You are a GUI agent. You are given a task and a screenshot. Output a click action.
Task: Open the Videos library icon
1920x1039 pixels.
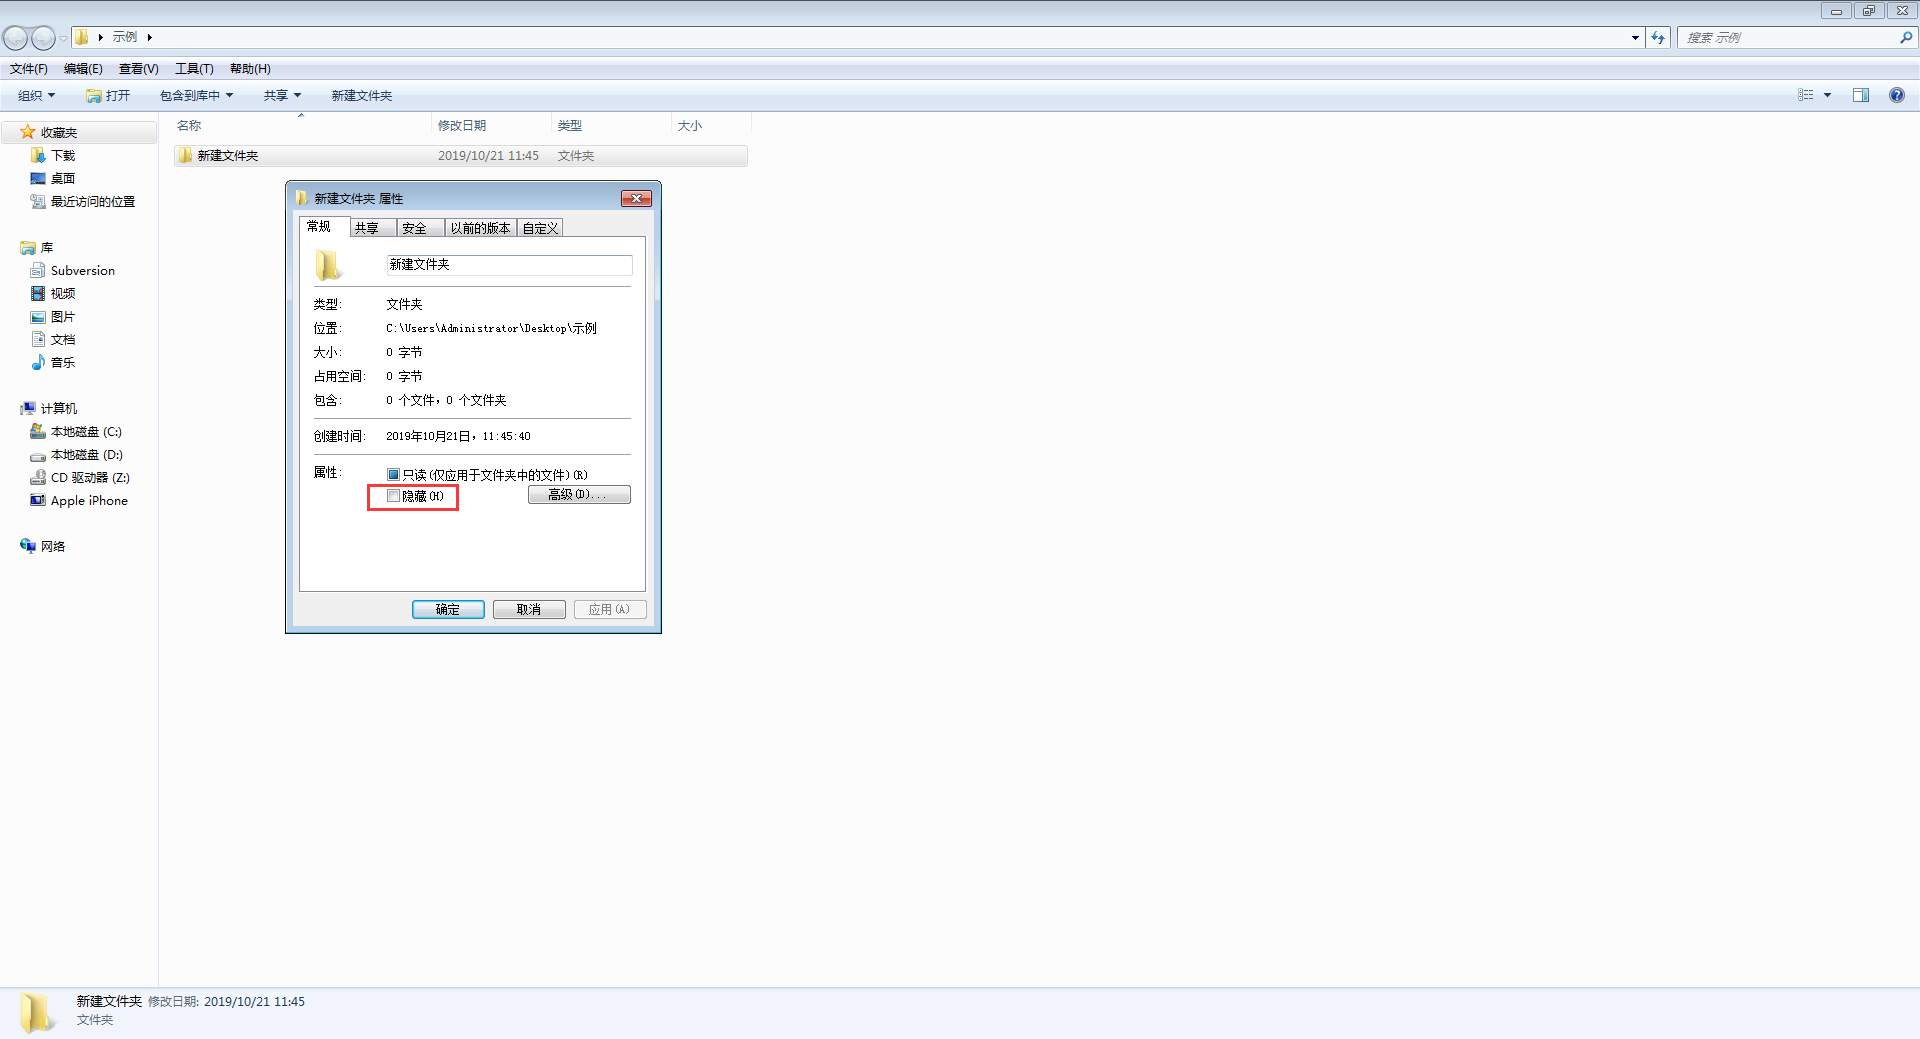(38, 293)
